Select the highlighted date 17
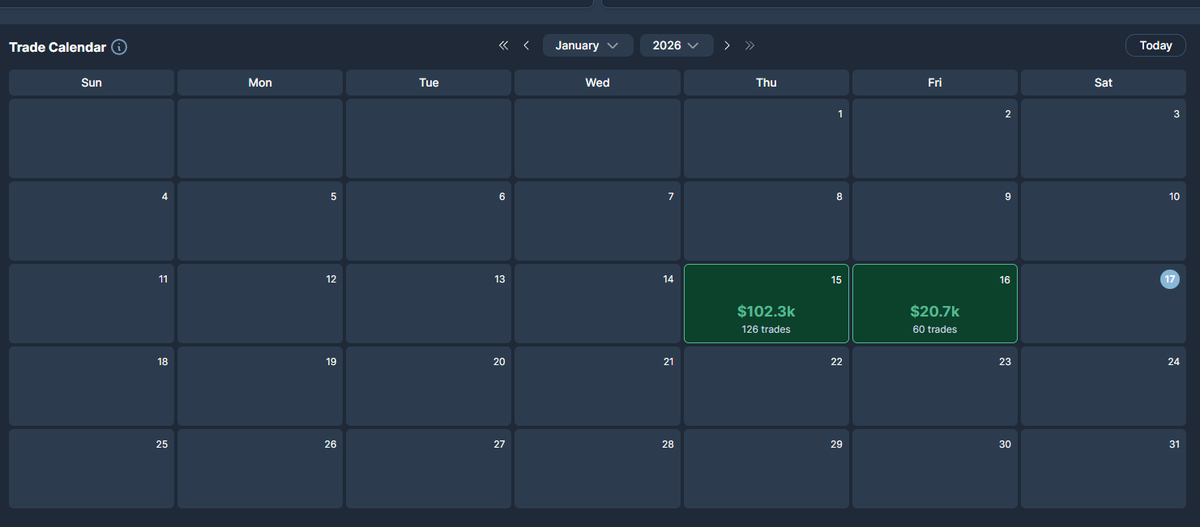The height and width of the screenshot is (527, 1200). click(x=1170, y=279)
